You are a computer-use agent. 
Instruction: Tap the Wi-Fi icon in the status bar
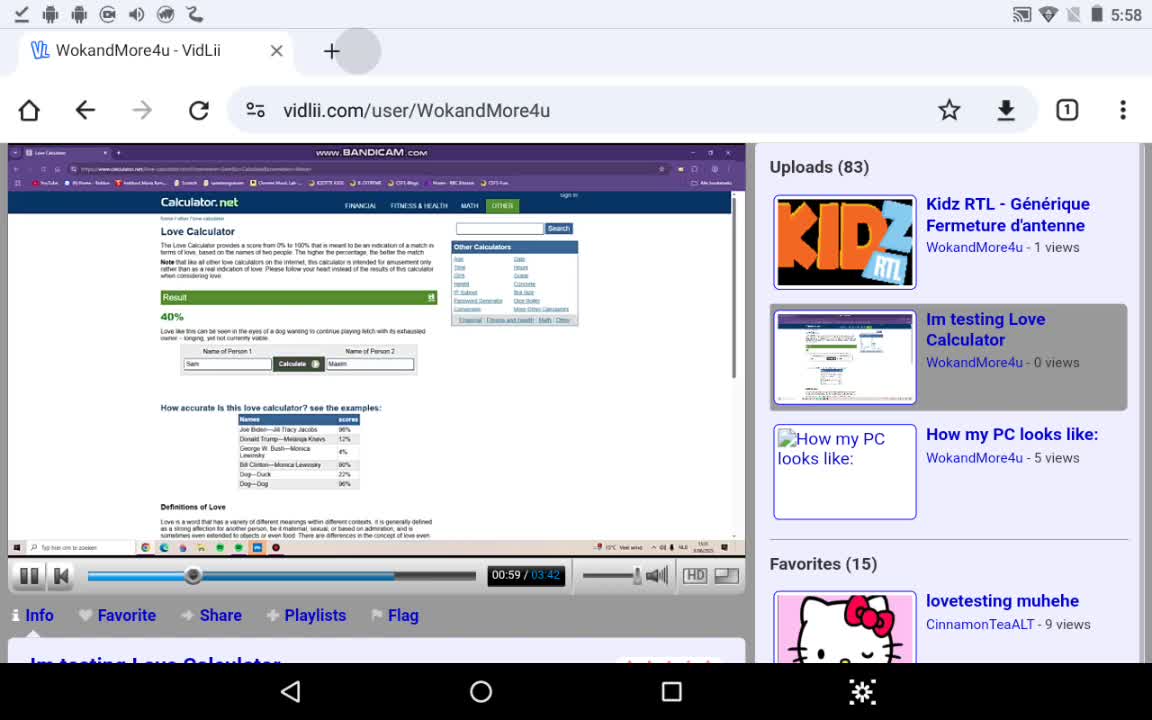1048,15
